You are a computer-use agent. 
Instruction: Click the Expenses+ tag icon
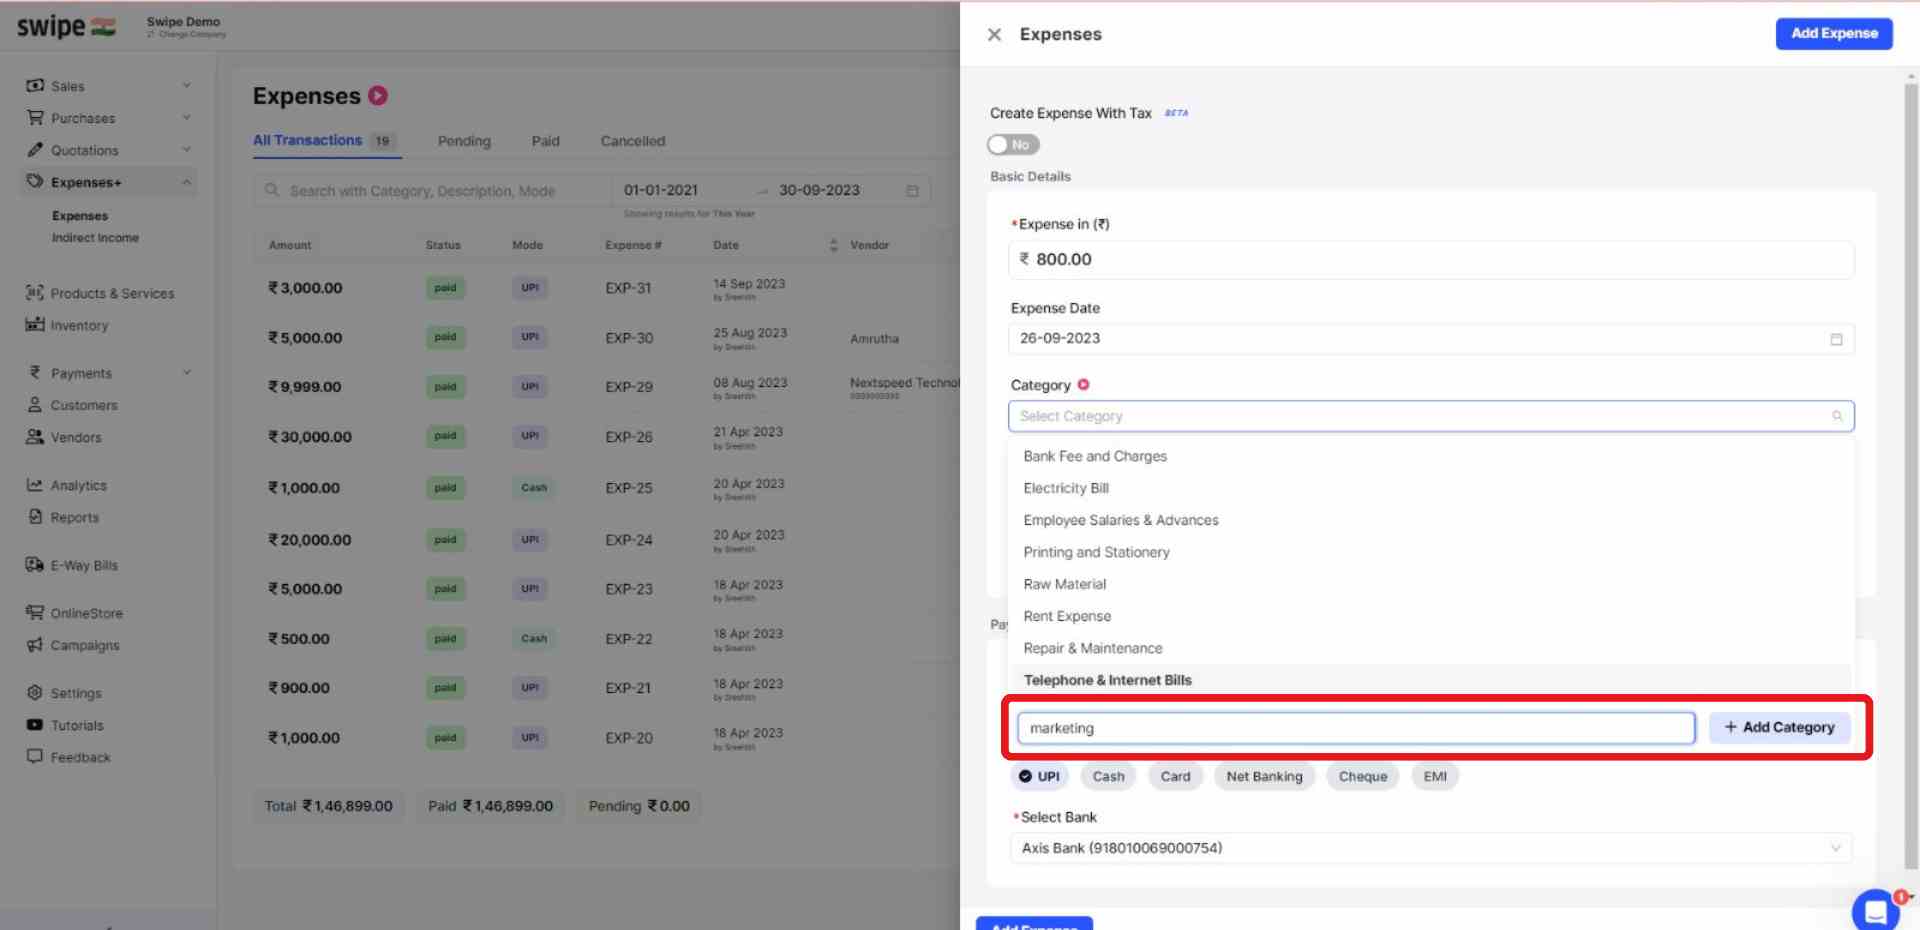[x=35, y=182]
